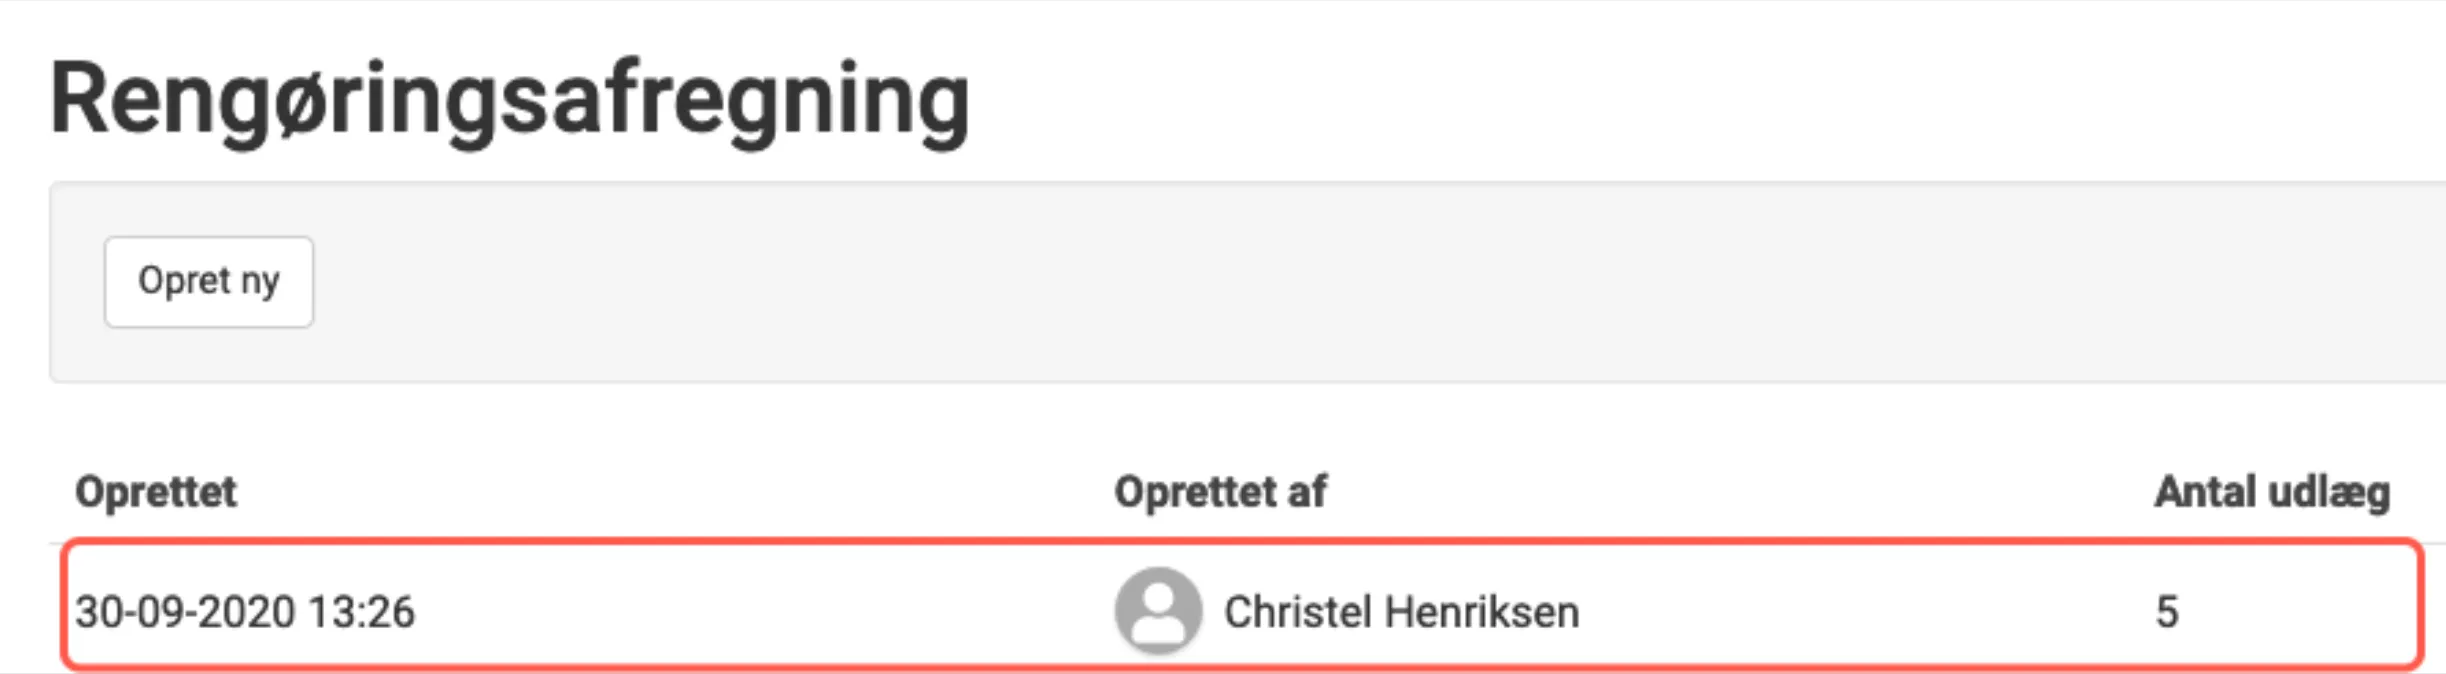Click the Rengøringsafregning page title
The height and width of the screenshot is (674, 2446).
pyautogui.click(x=510, y=95)
